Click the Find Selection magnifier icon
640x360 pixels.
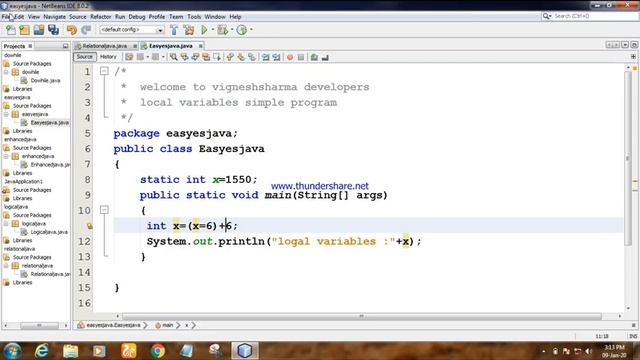pos(173,57)
